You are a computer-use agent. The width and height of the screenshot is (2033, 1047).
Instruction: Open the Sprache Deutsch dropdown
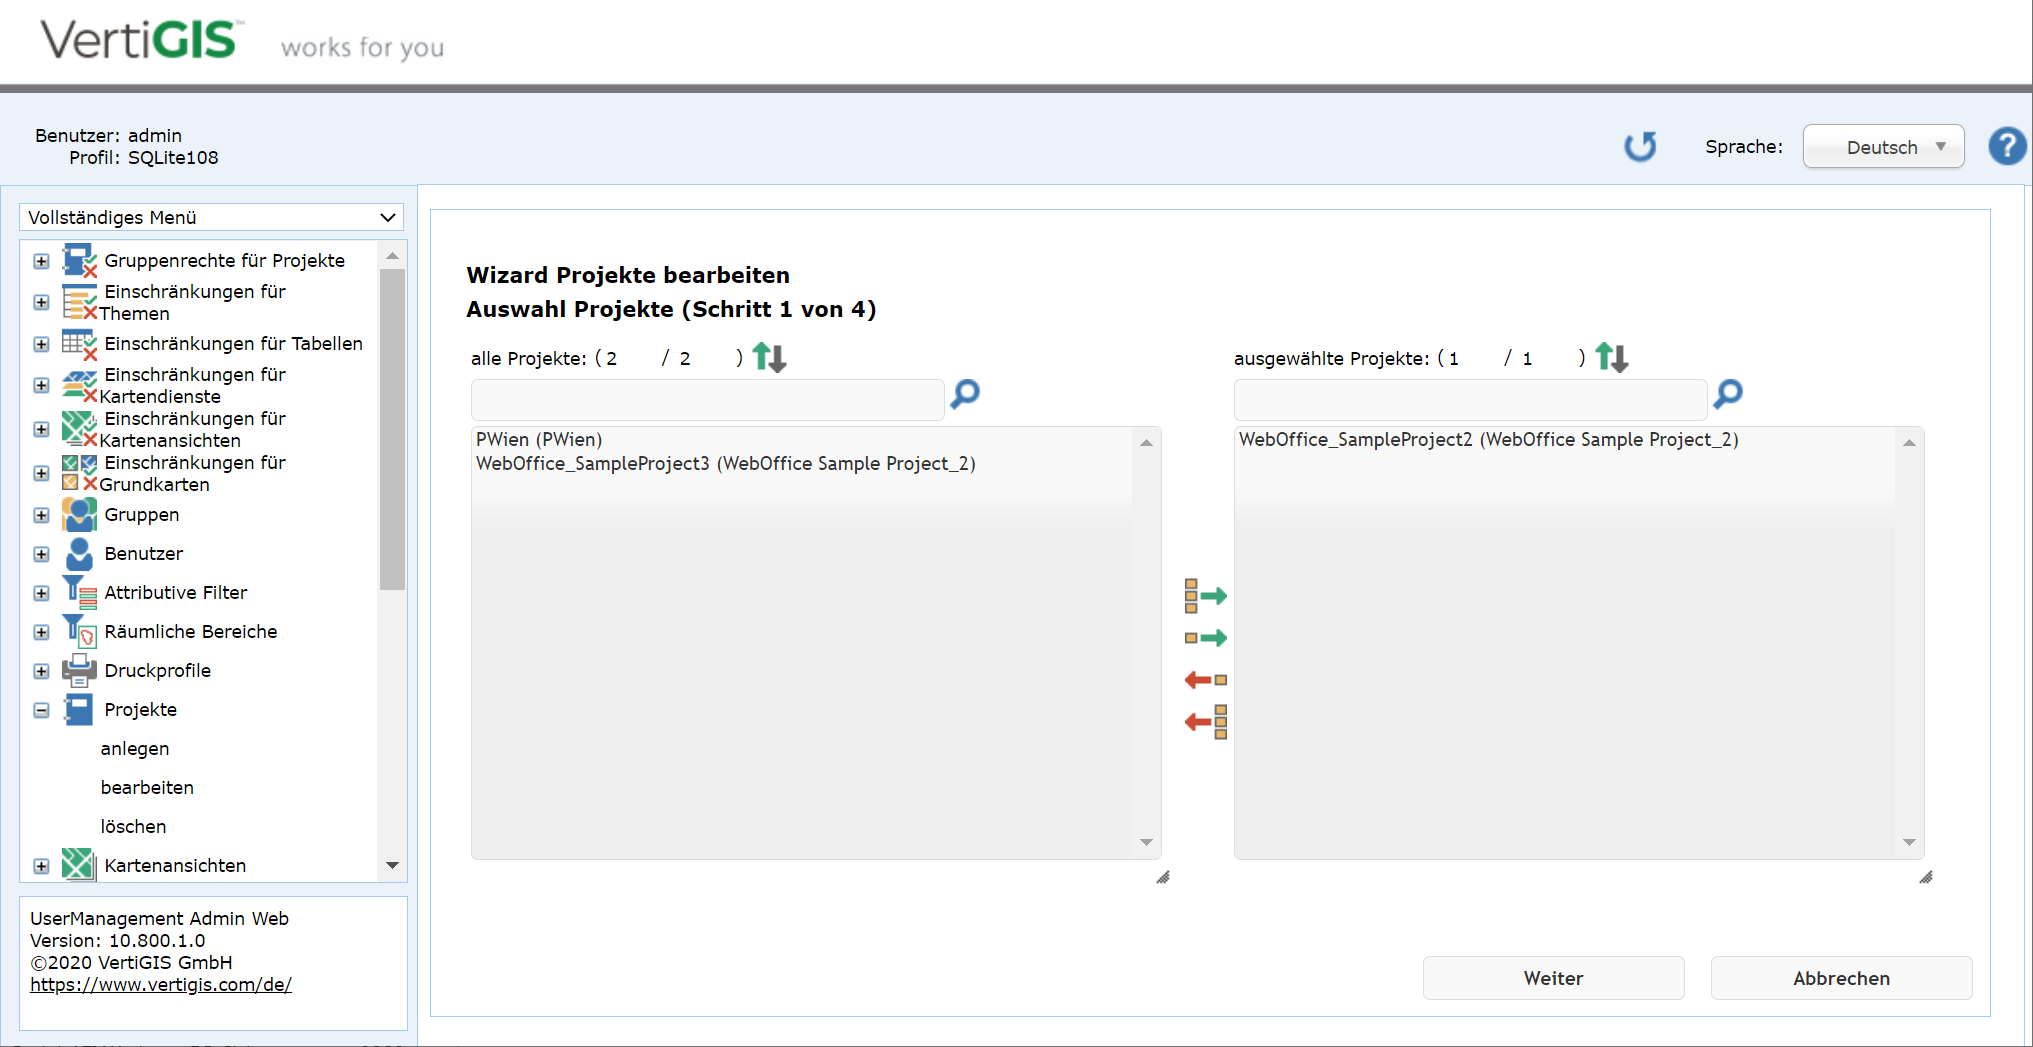click(1883, 147)
